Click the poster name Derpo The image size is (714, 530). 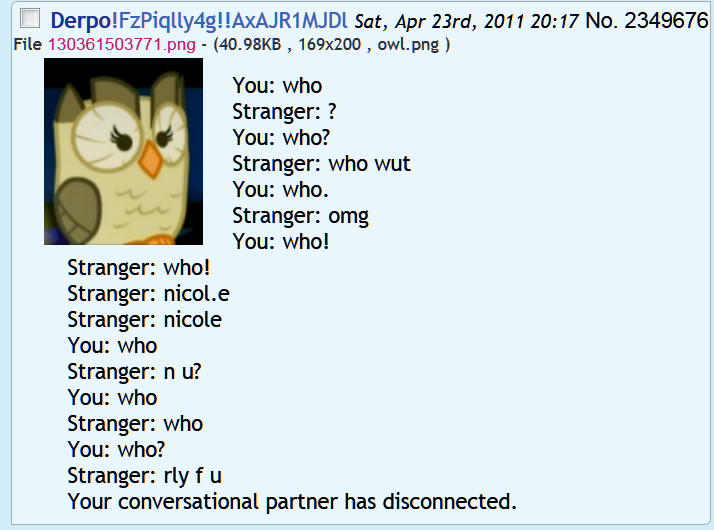[x=81, y=20]
